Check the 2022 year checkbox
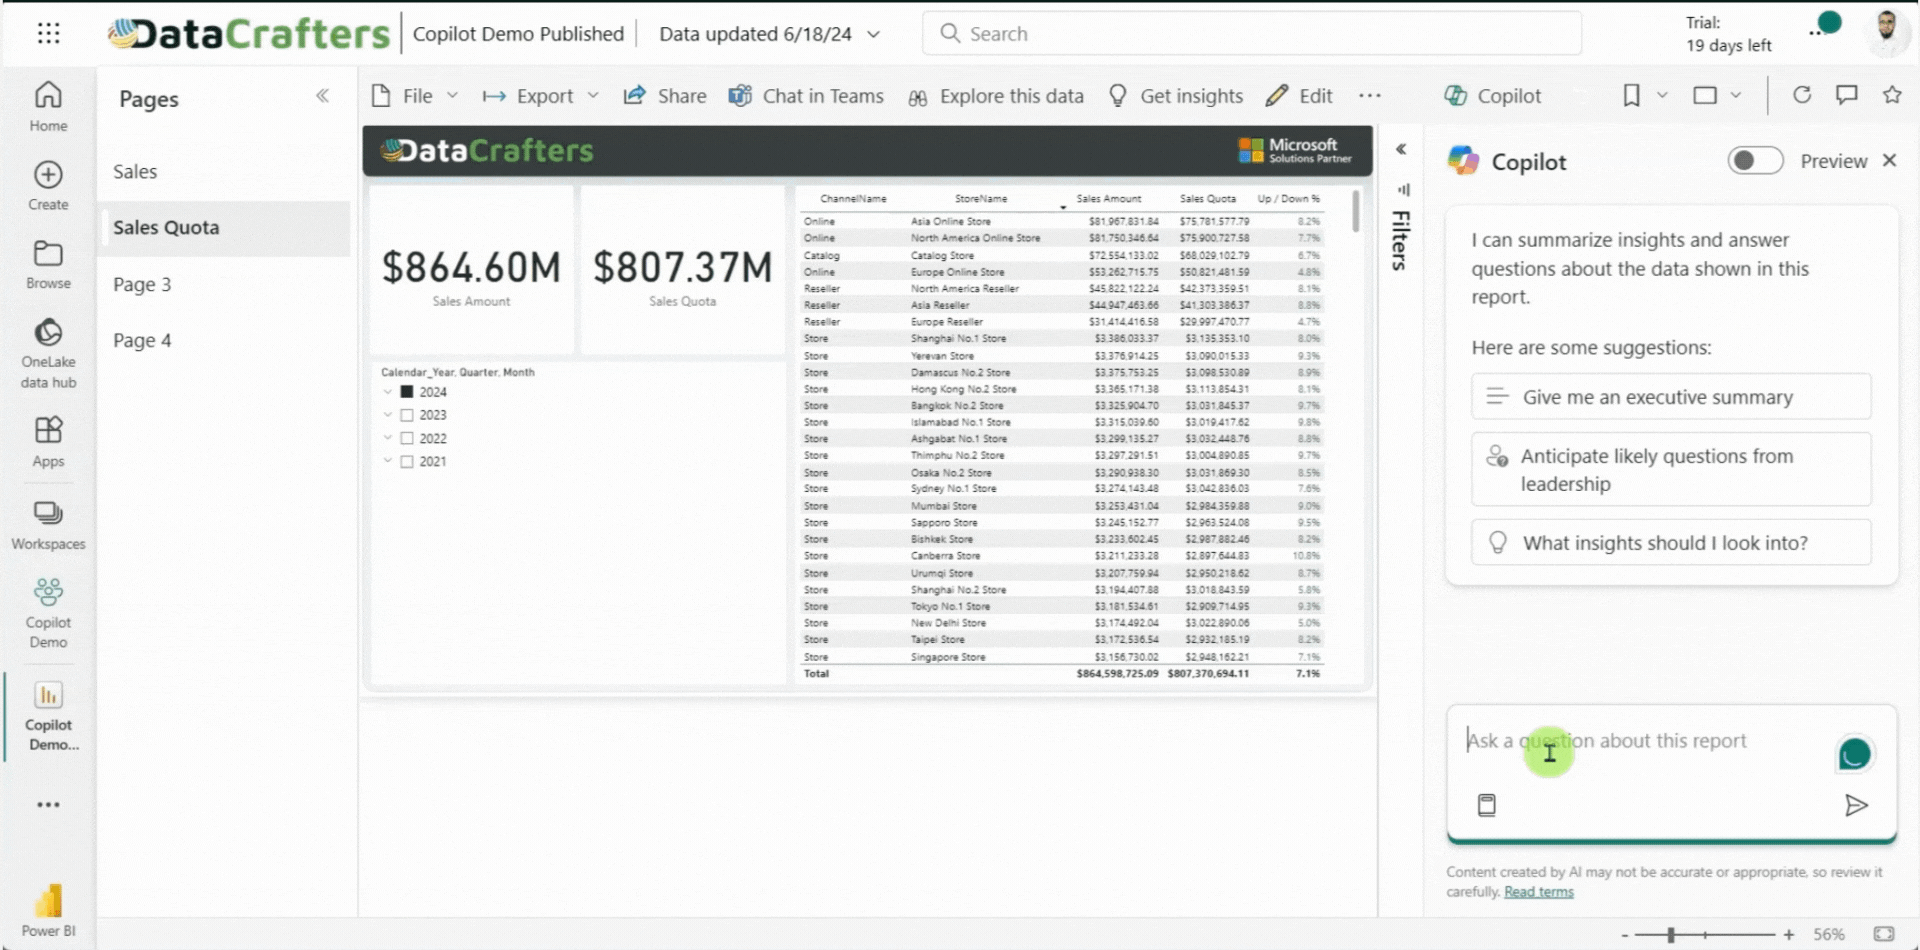This screenshot has width=1920, height=950. coord(407,438)
